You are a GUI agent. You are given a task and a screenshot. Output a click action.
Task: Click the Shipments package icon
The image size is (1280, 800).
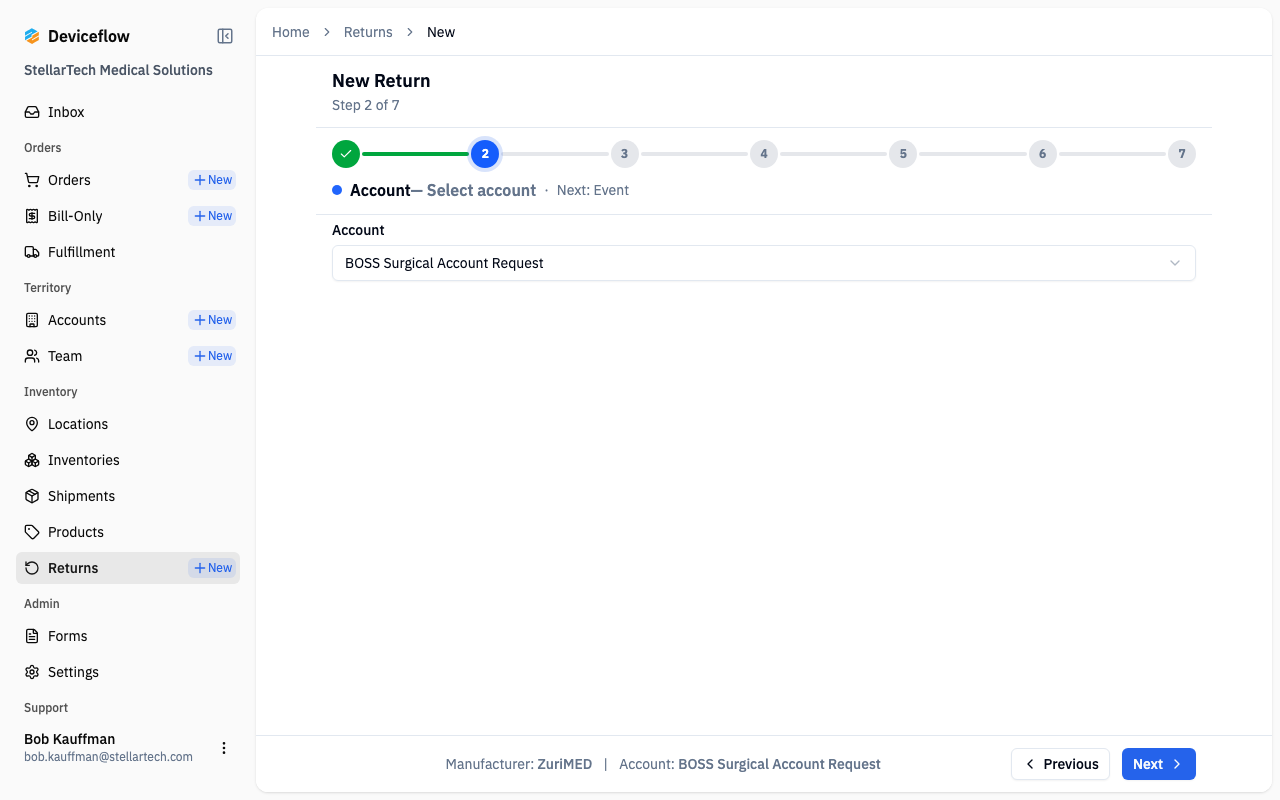[32, 496]
